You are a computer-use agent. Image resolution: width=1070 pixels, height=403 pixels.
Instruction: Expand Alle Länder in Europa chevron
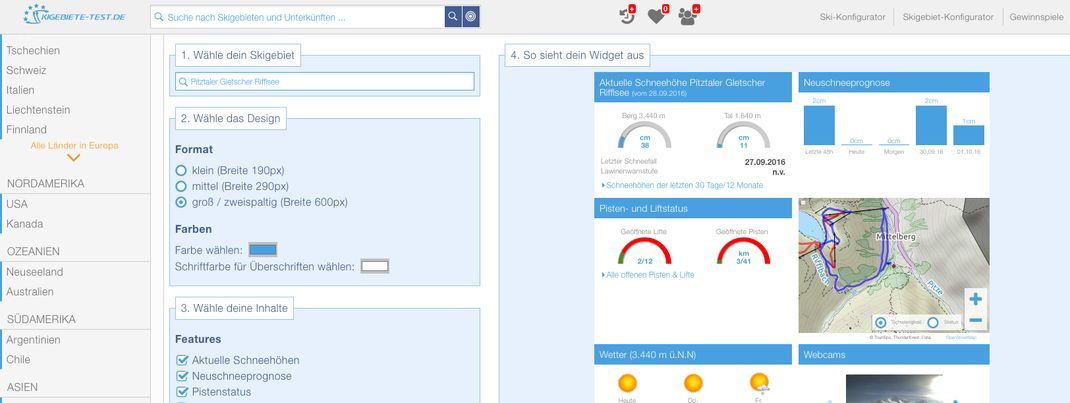74,158
